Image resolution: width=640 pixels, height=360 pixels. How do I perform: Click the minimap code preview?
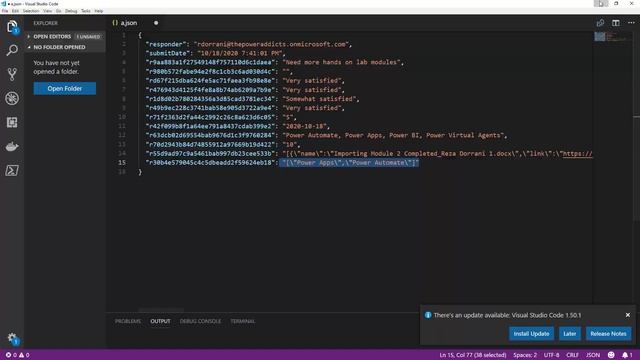[x=611, y=37]
